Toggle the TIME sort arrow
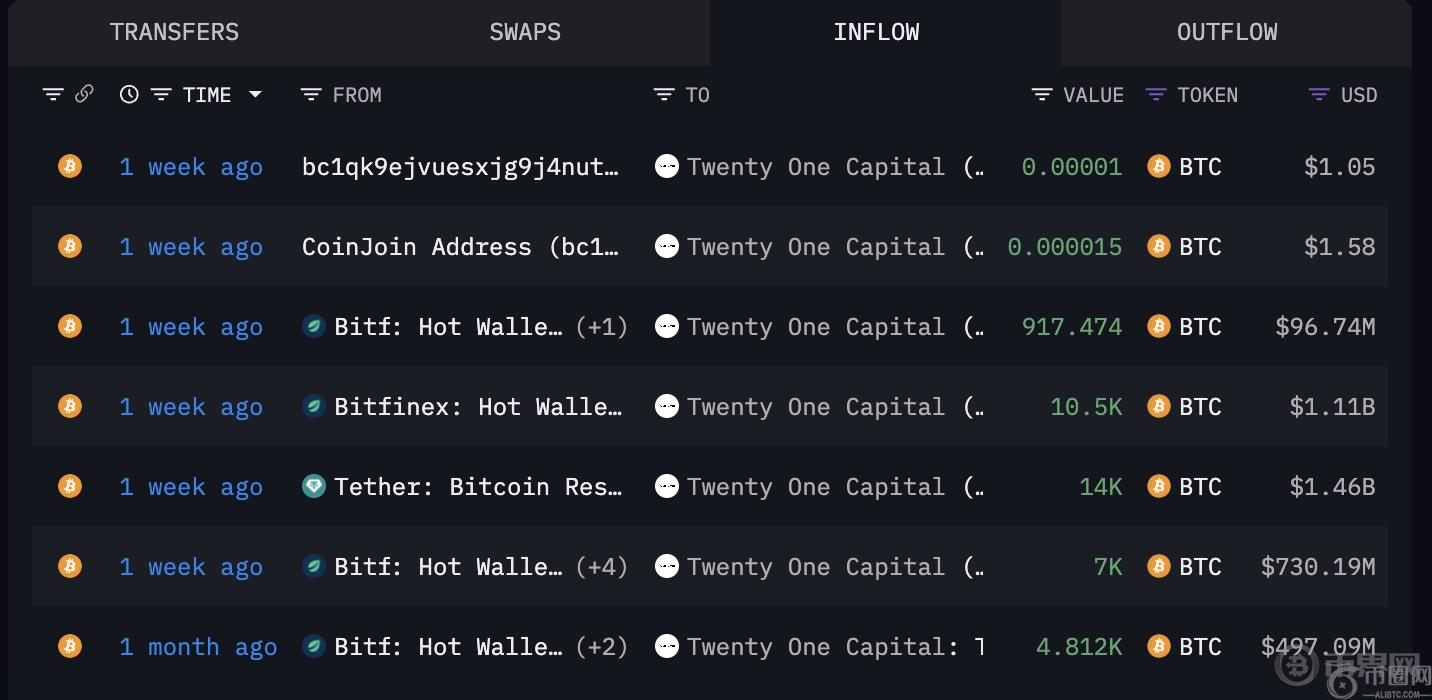This screenshot has width=1432, height=700. tap(255, 94)
